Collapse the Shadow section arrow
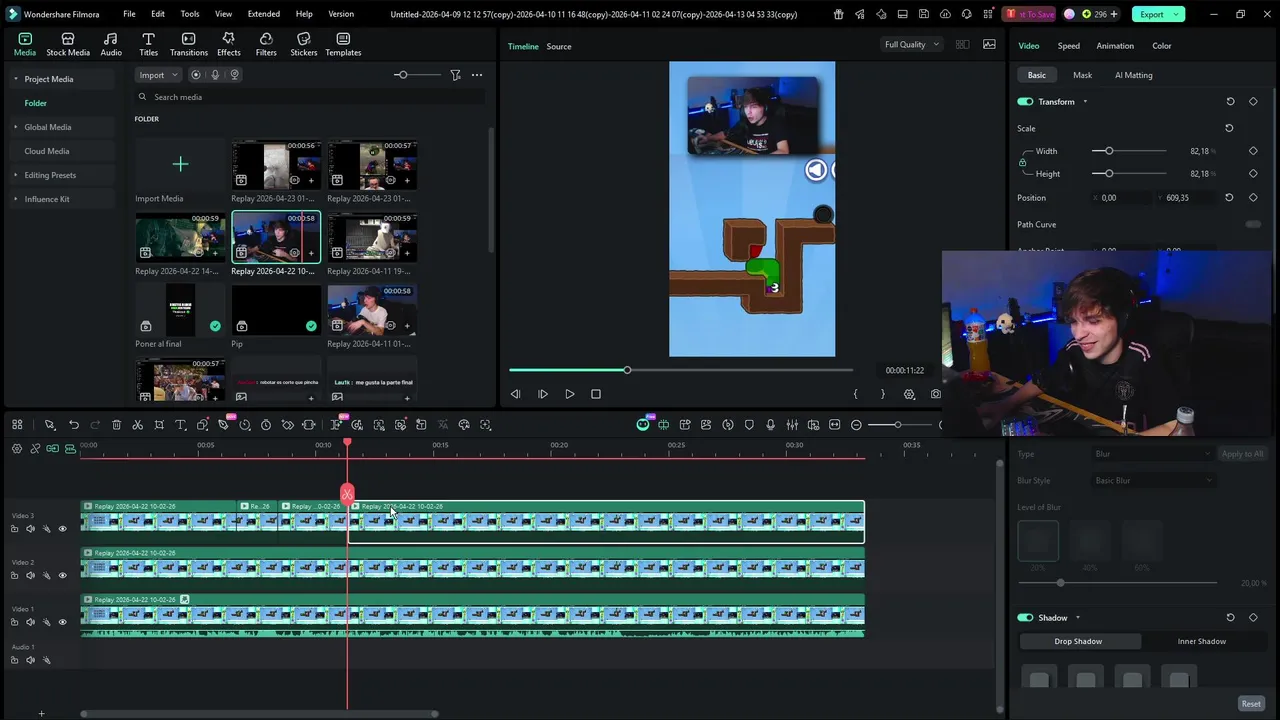 point(1078,618)
